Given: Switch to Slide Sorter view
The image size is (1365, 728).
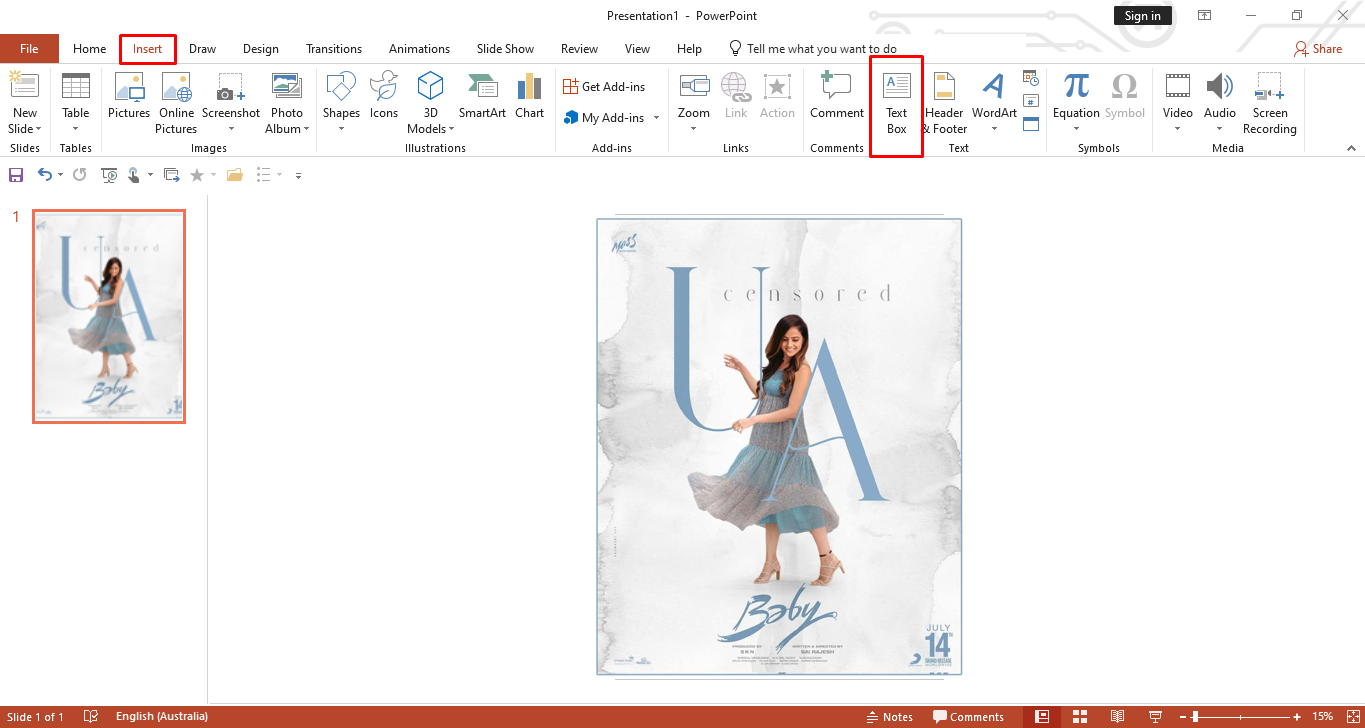Looking at the screenshot, I should click(x=1080, y=717).
